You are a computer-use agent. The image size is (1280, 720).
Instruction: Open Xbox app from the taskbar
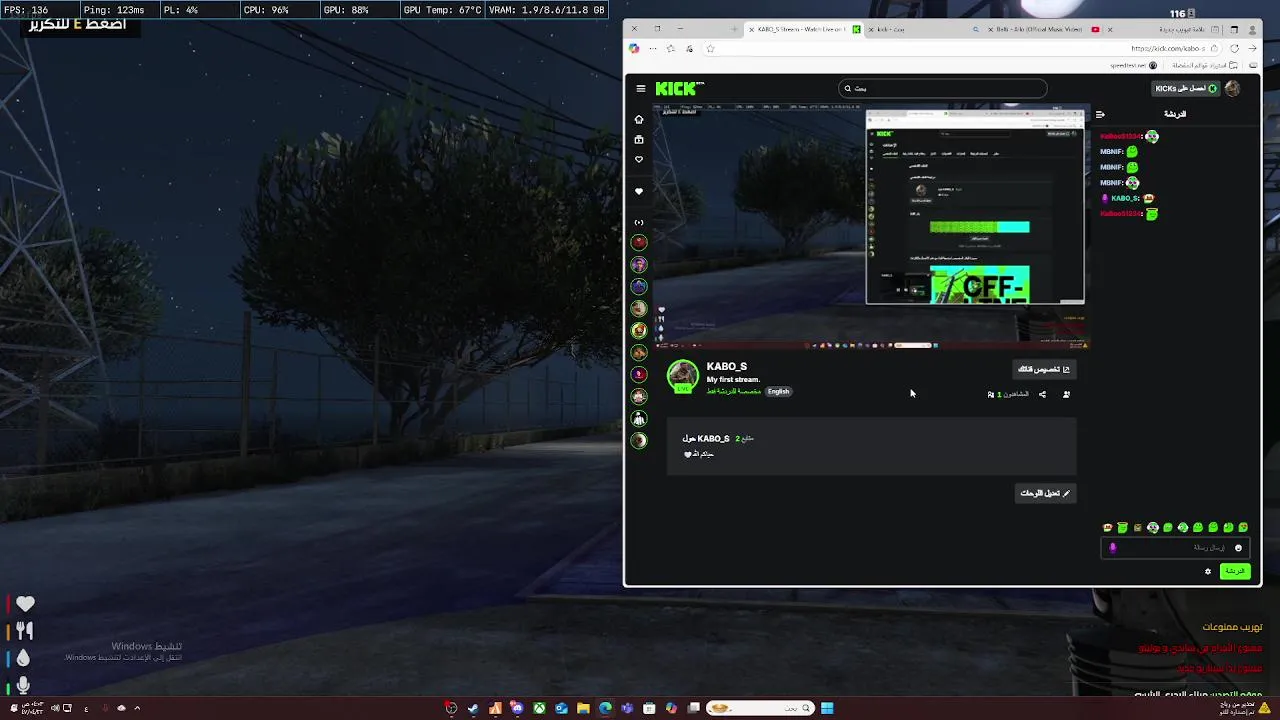pyautogui.click(x=539, y=708)
